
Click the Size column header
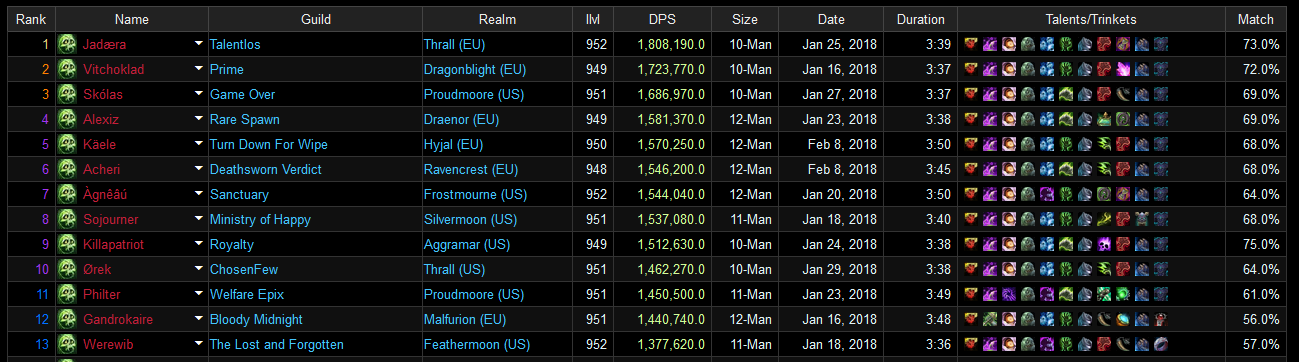point(745,19)
